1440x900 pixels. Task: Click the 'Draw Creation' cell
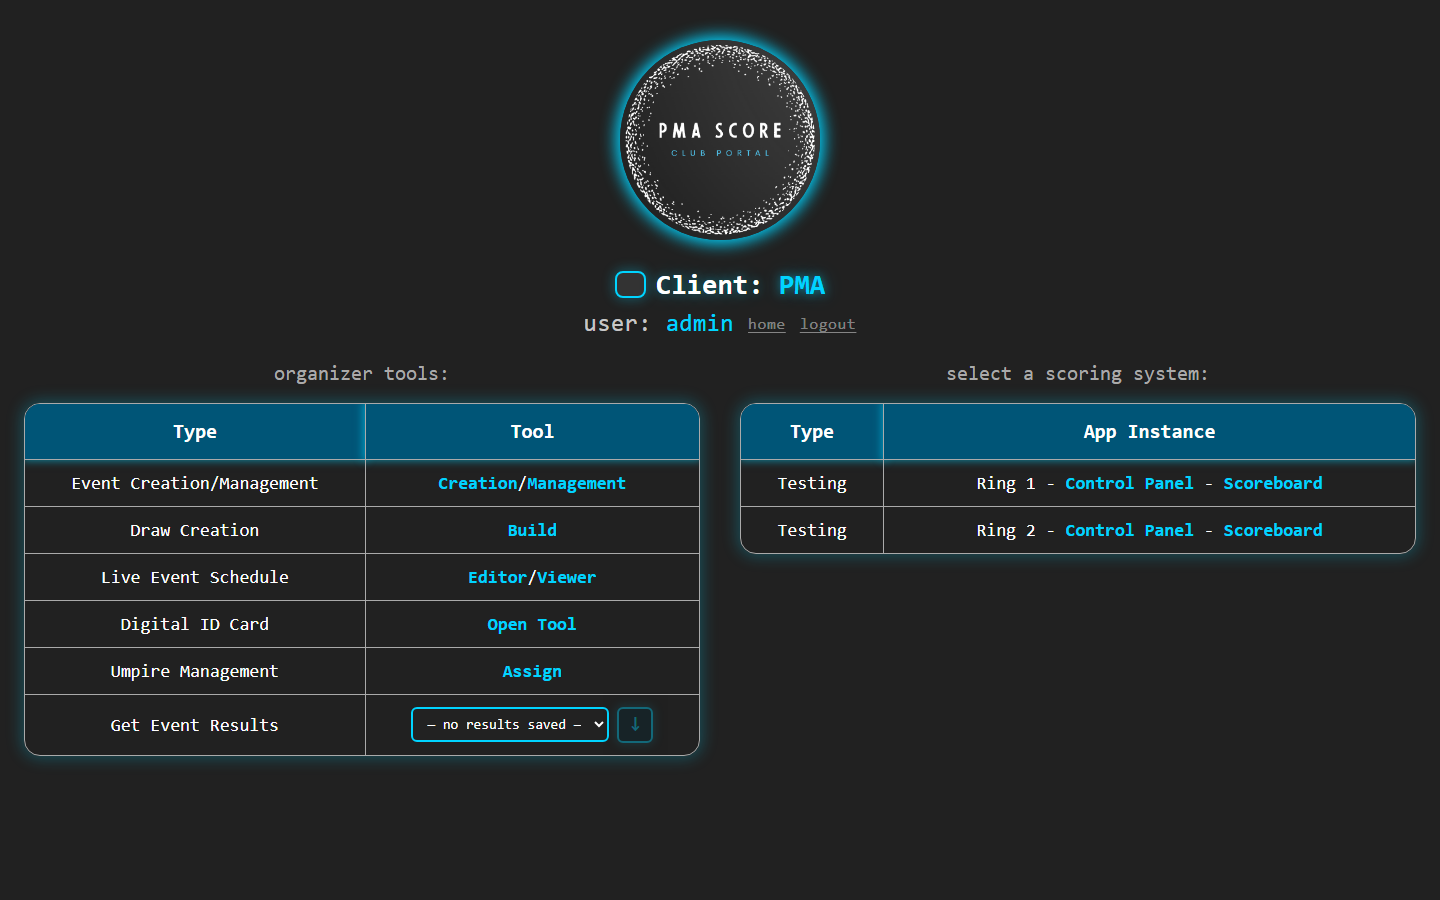click(195, 531)
